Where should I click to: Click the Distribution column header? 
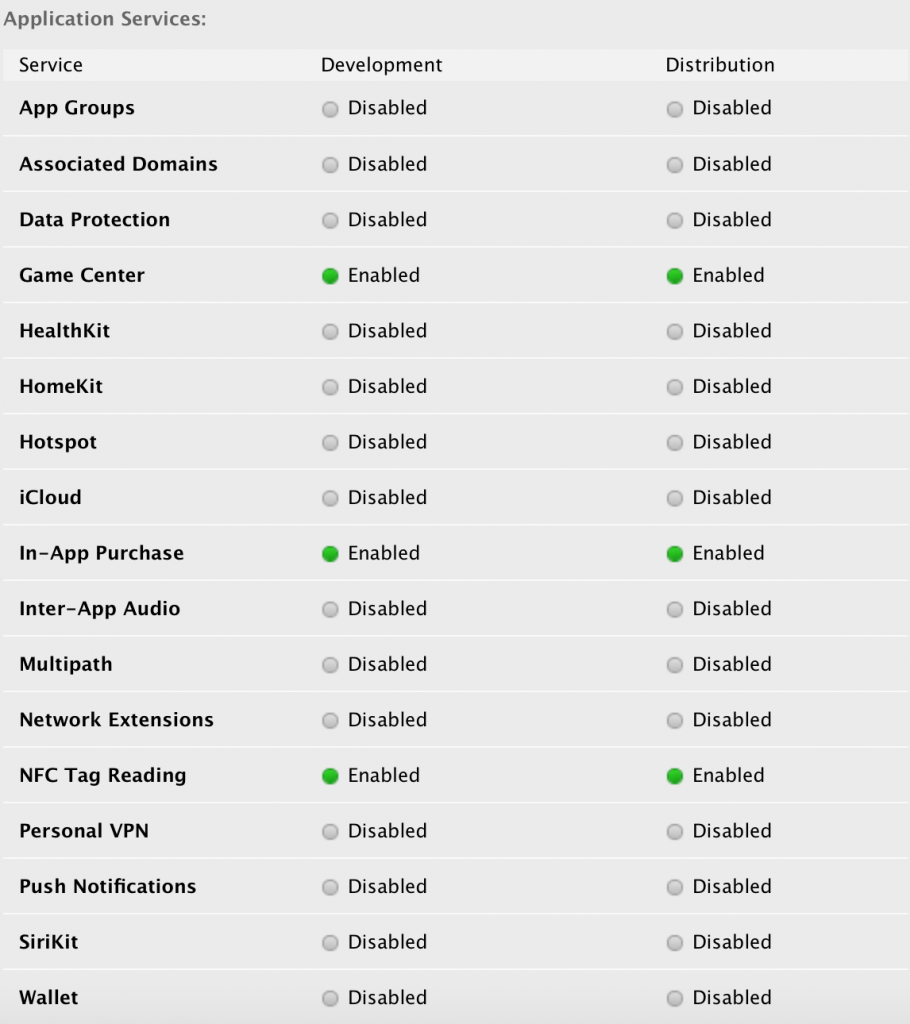click(x=720, y=65)
